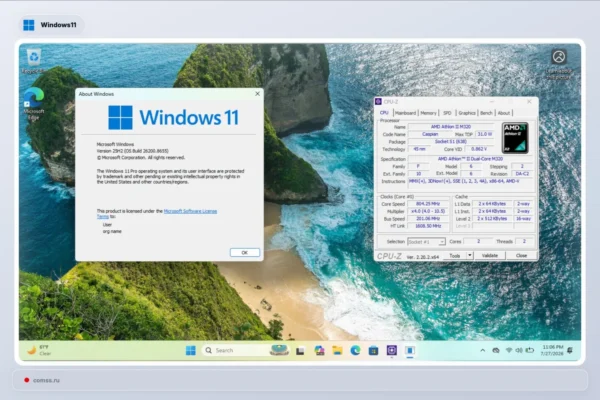Open the clock and date flyout

tap(552, 350)
